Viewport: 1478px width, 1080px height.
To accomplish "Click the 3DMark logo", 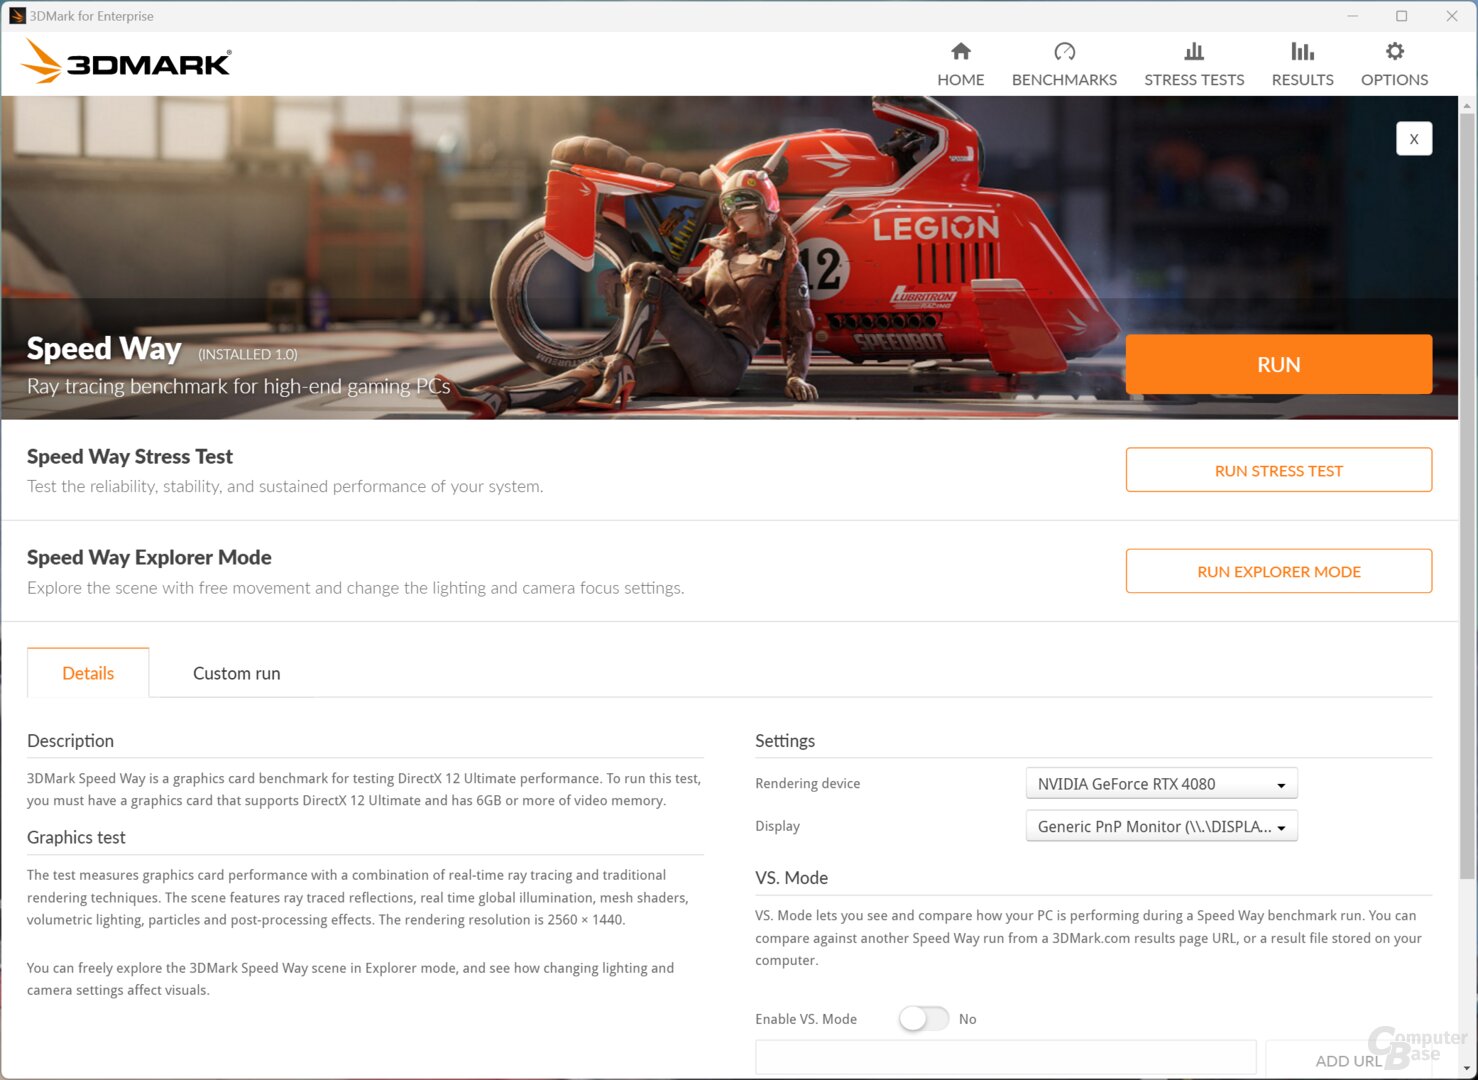I will click(126, 62).
